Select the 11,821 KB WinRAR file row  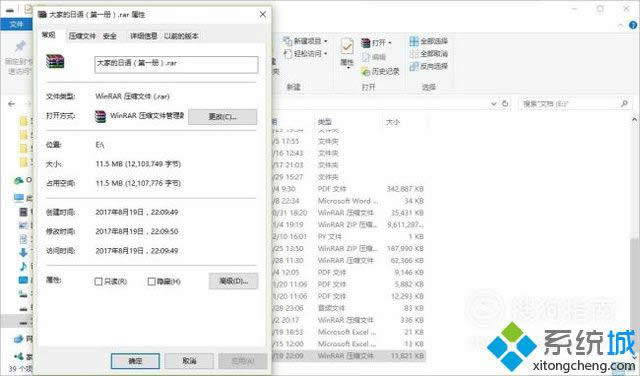349,356
